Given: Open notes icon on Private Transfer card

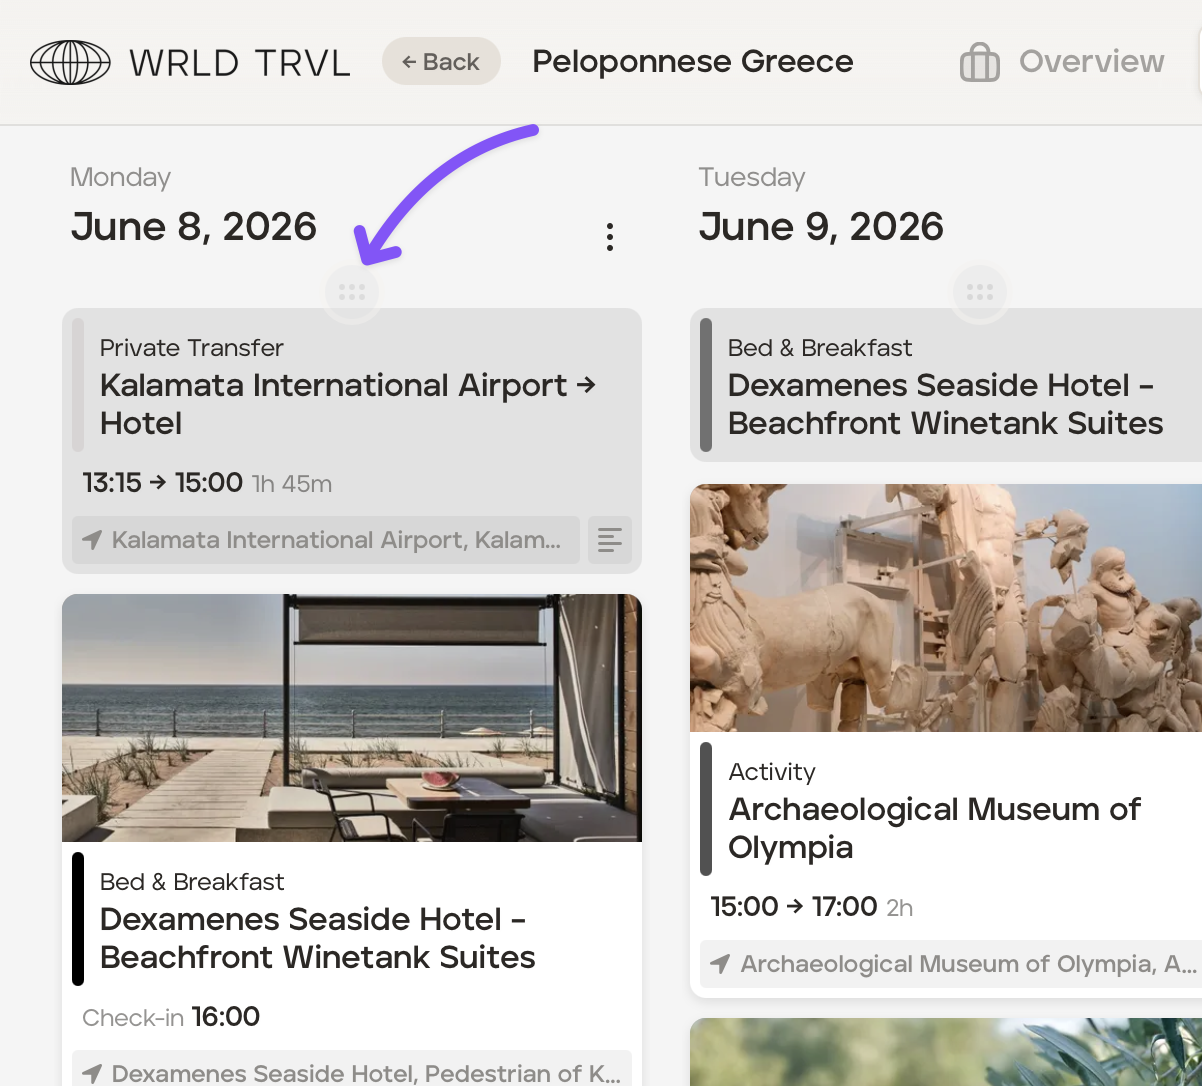Looking at the screenshot, I should [x=609, y=540].
